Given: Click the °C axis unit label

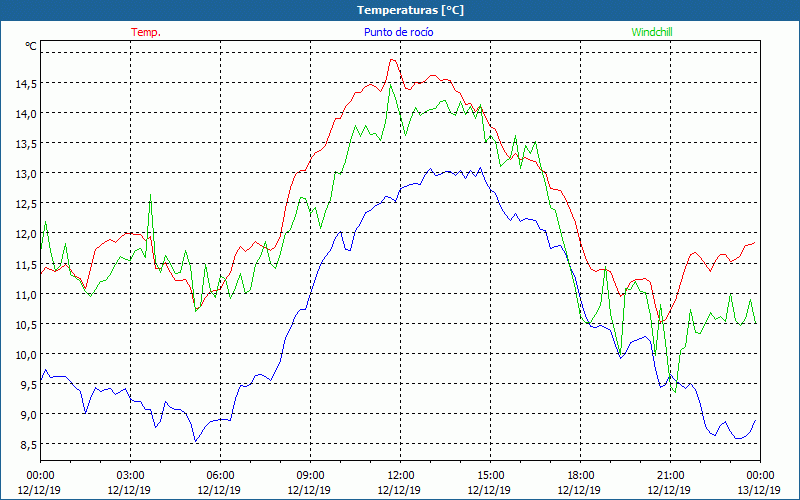Looking at the screenshot, I should click(31, 46).
